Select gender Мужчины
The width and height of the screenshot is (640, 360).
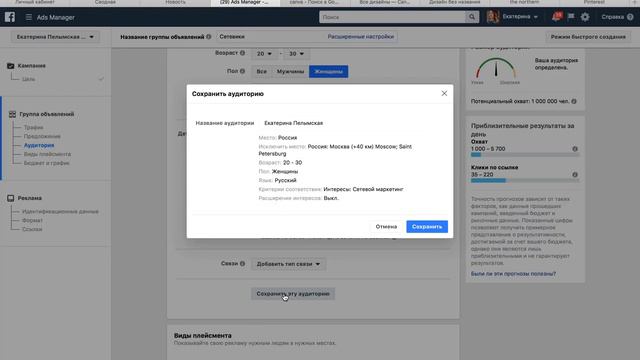pos(290,71)
